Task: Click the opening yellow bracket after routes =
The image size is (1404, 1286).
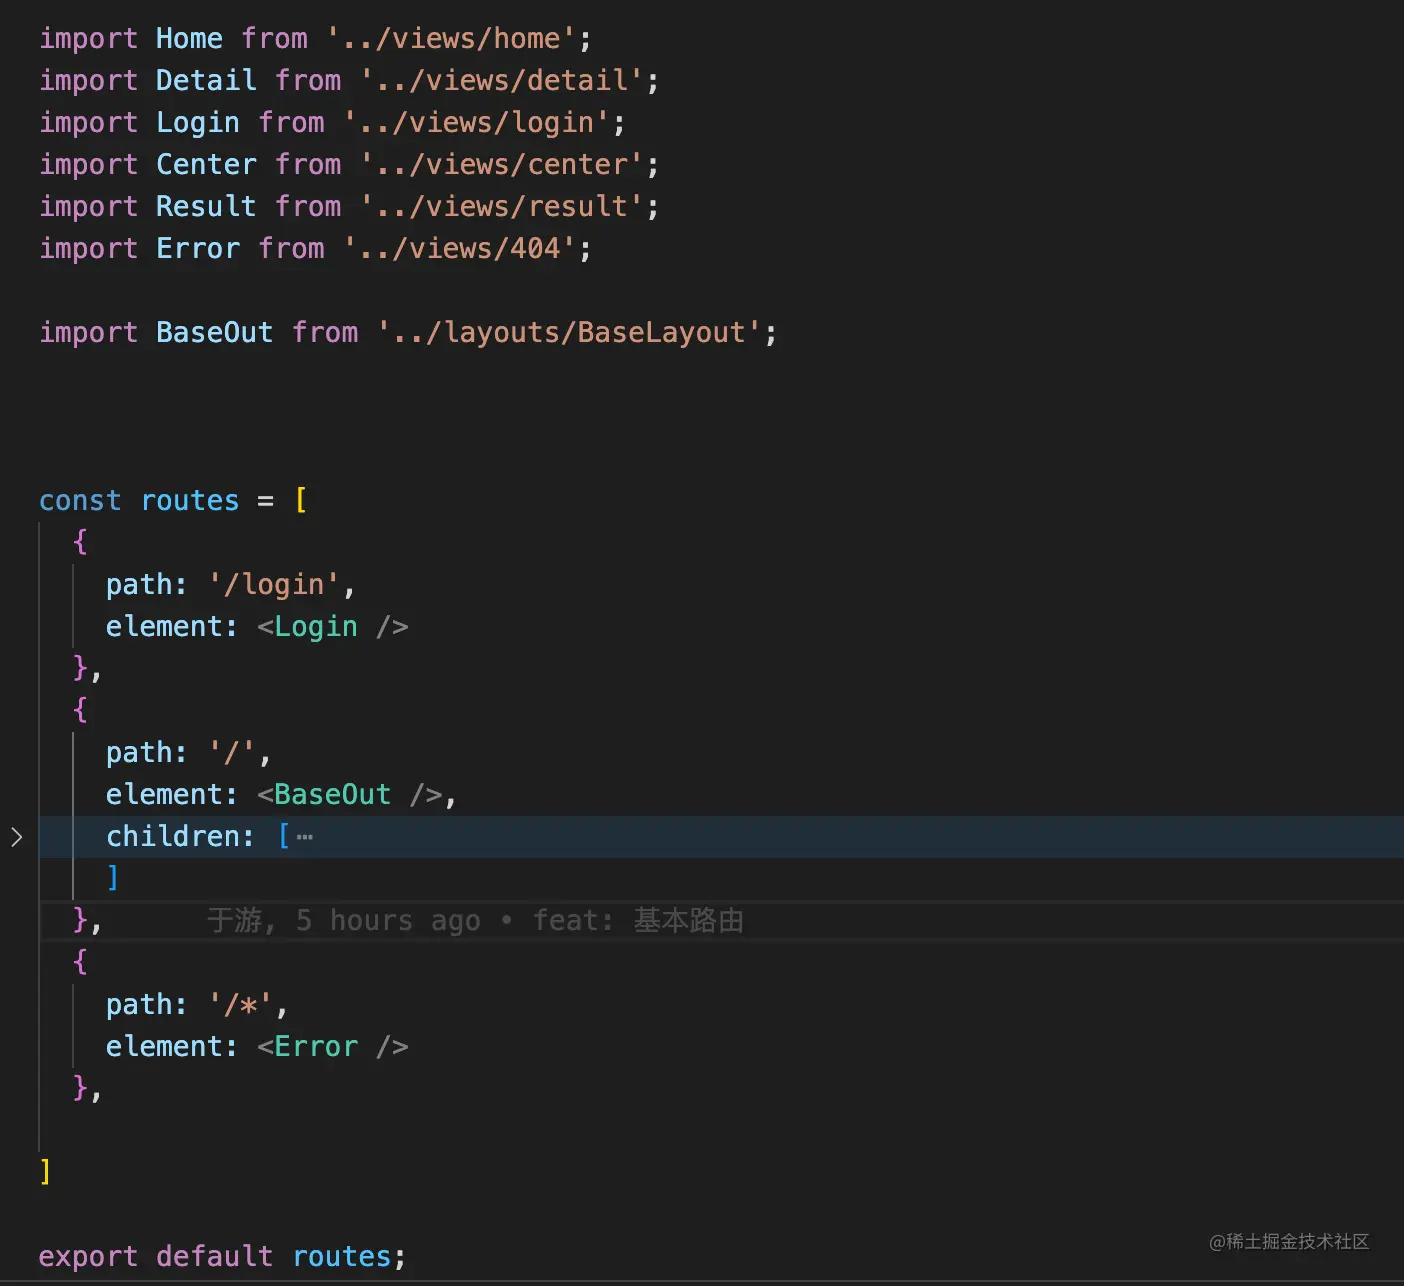Action: [x=301, y=500]
